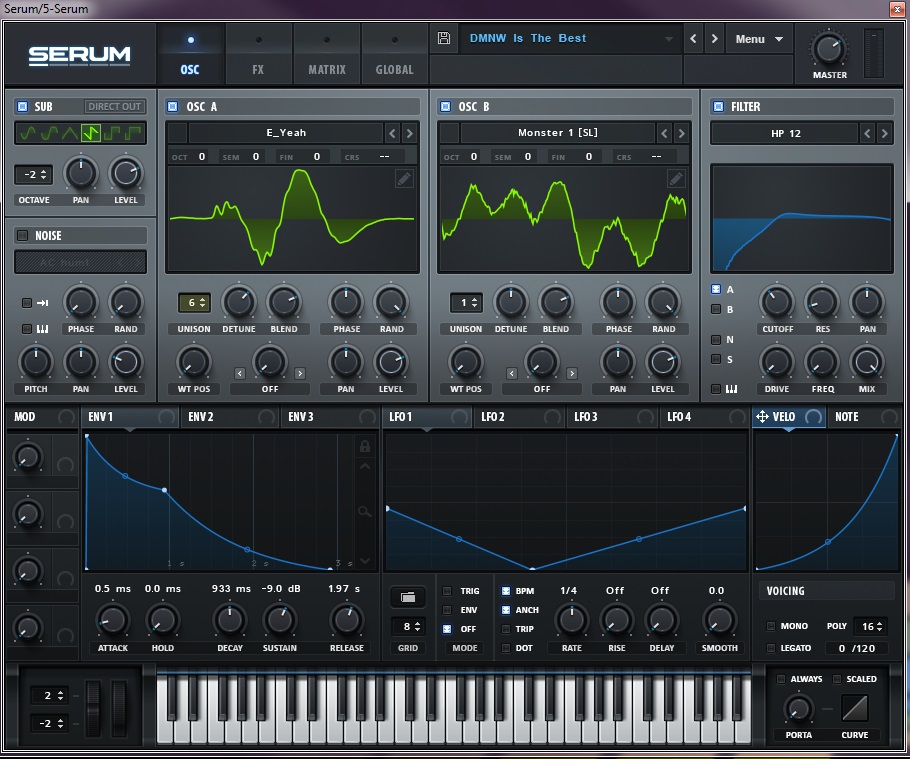Select the portamento curve shape icon
Viewport: 910px width, 759px height.
[x=853, y=709]
